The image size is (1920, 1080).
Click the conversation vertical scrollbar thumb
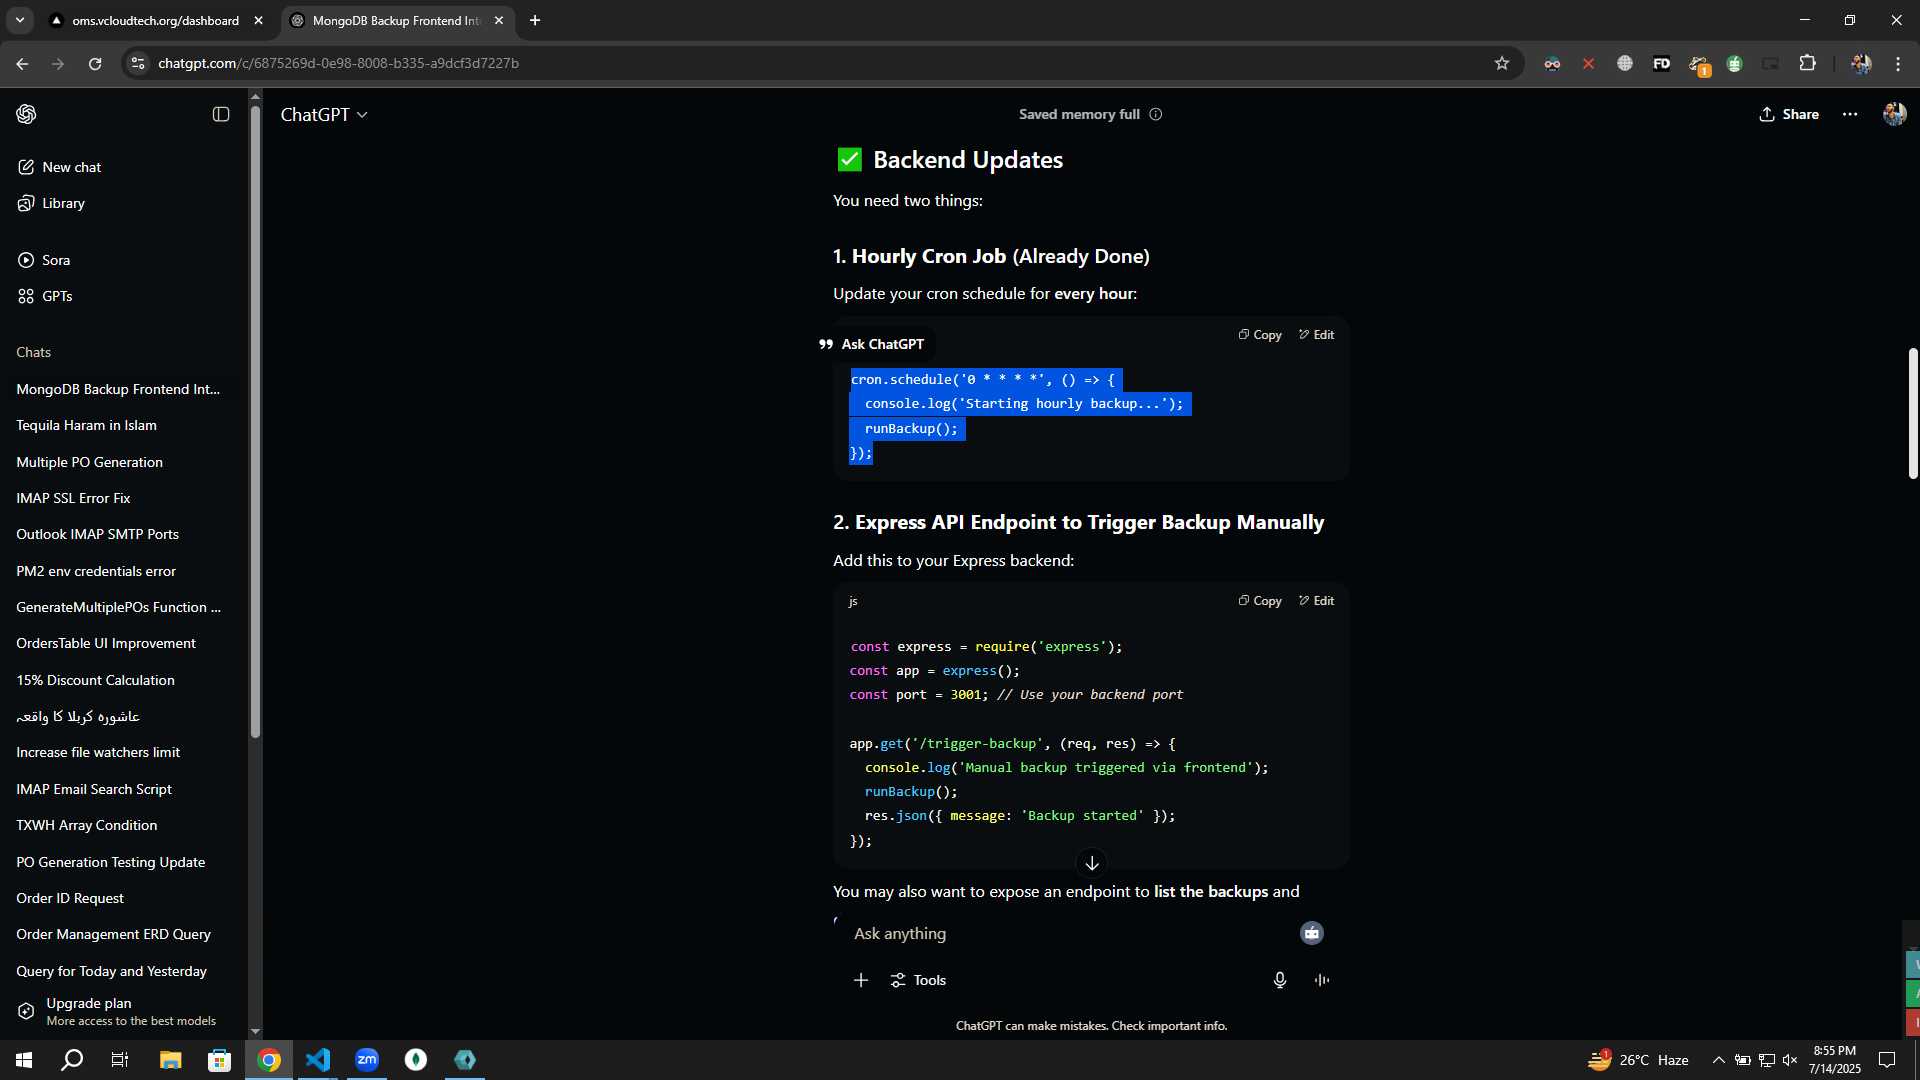coord(1913,413)
